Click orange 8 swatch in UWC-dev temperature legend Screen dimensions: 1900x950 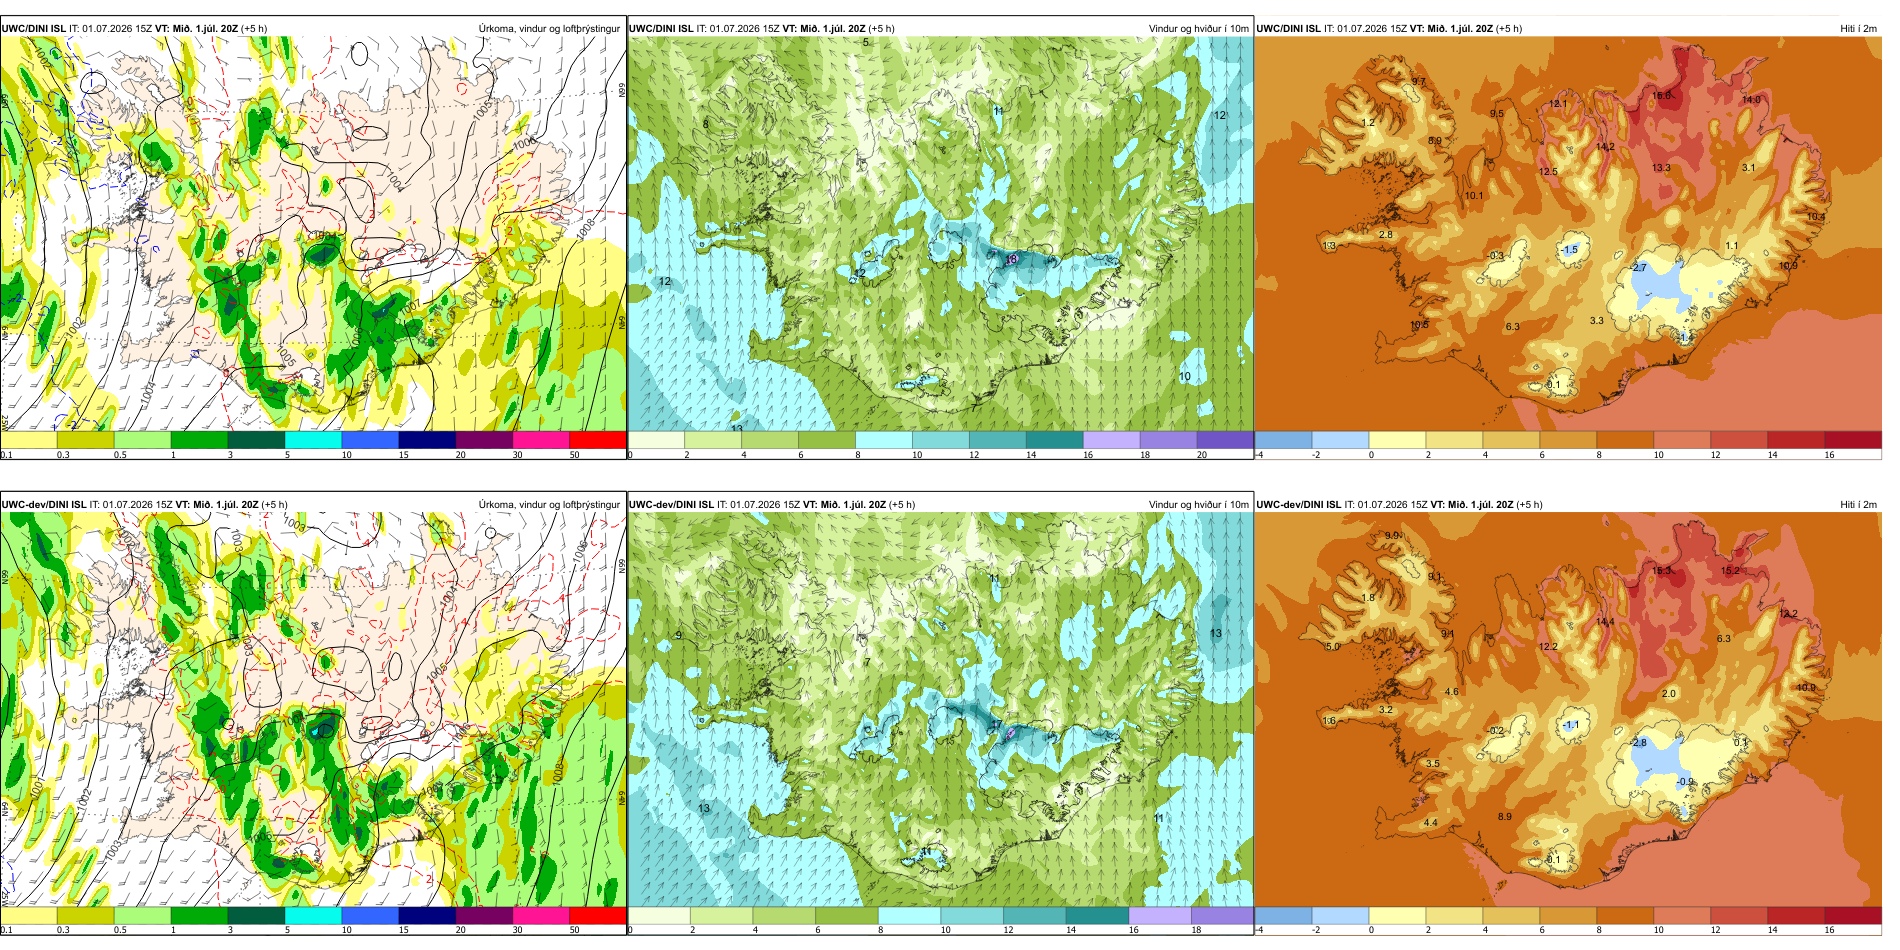(x=1625, y=916)
